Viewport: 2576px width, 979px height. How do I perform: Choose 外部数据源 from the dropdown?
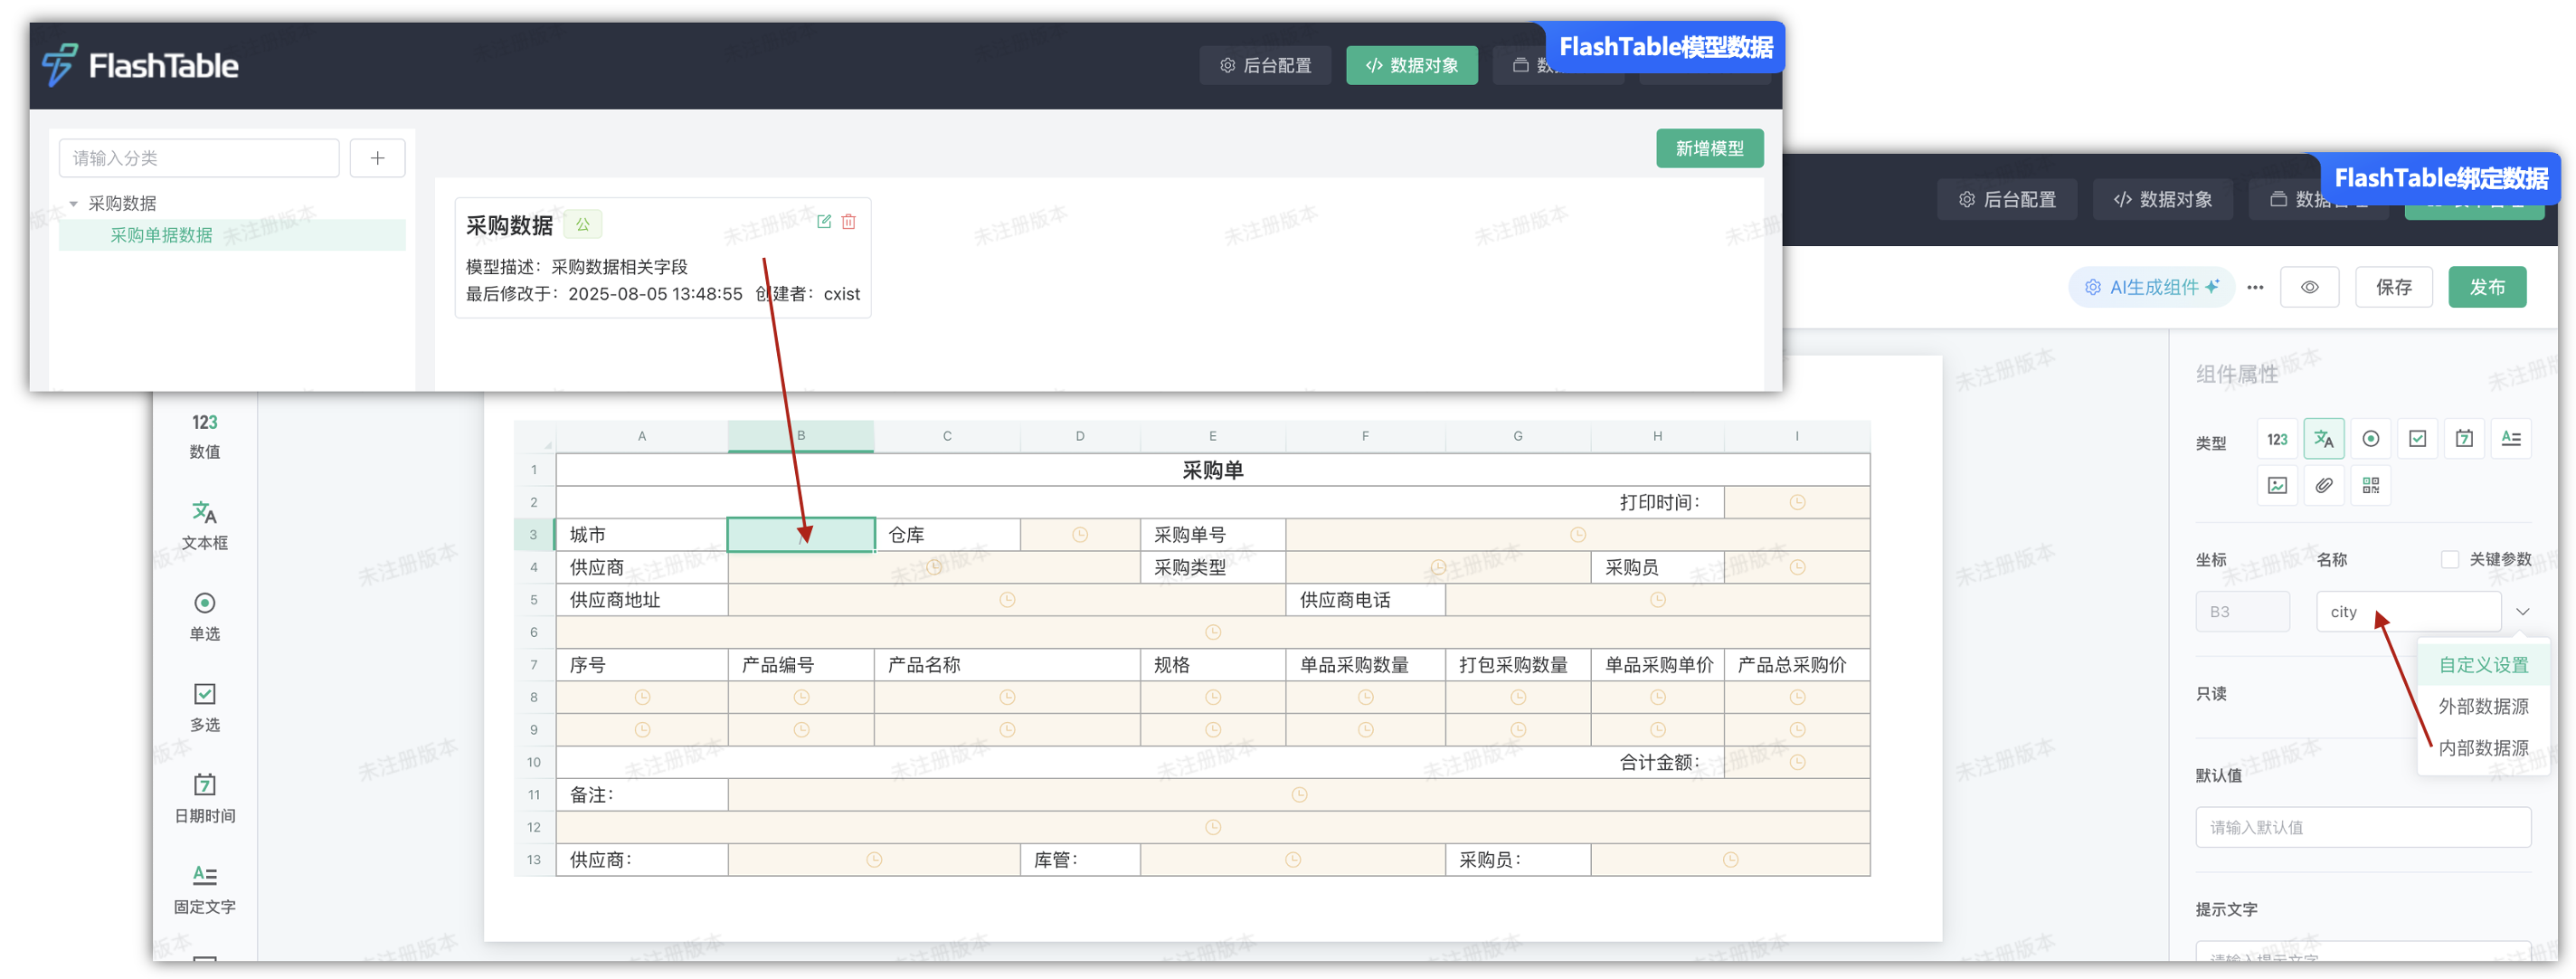click(2483, 707)
